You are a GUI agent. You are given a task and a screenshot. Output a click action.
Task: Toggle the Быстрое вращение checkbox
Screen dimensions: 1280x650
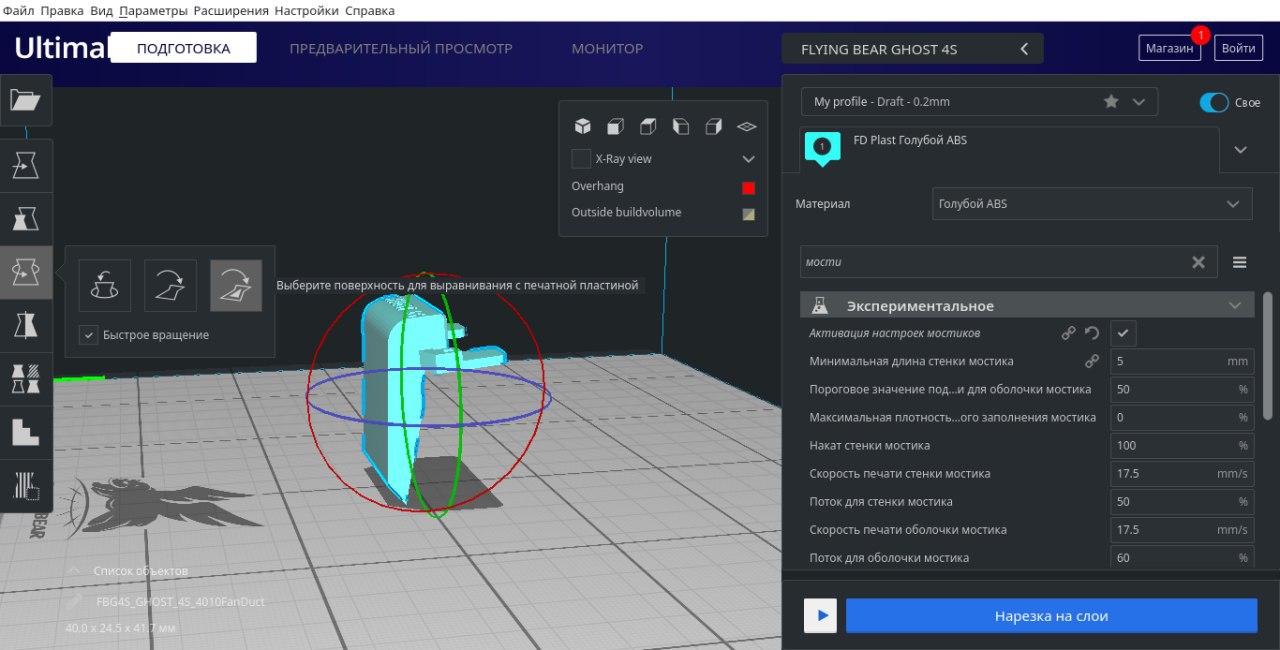(88, 335)
